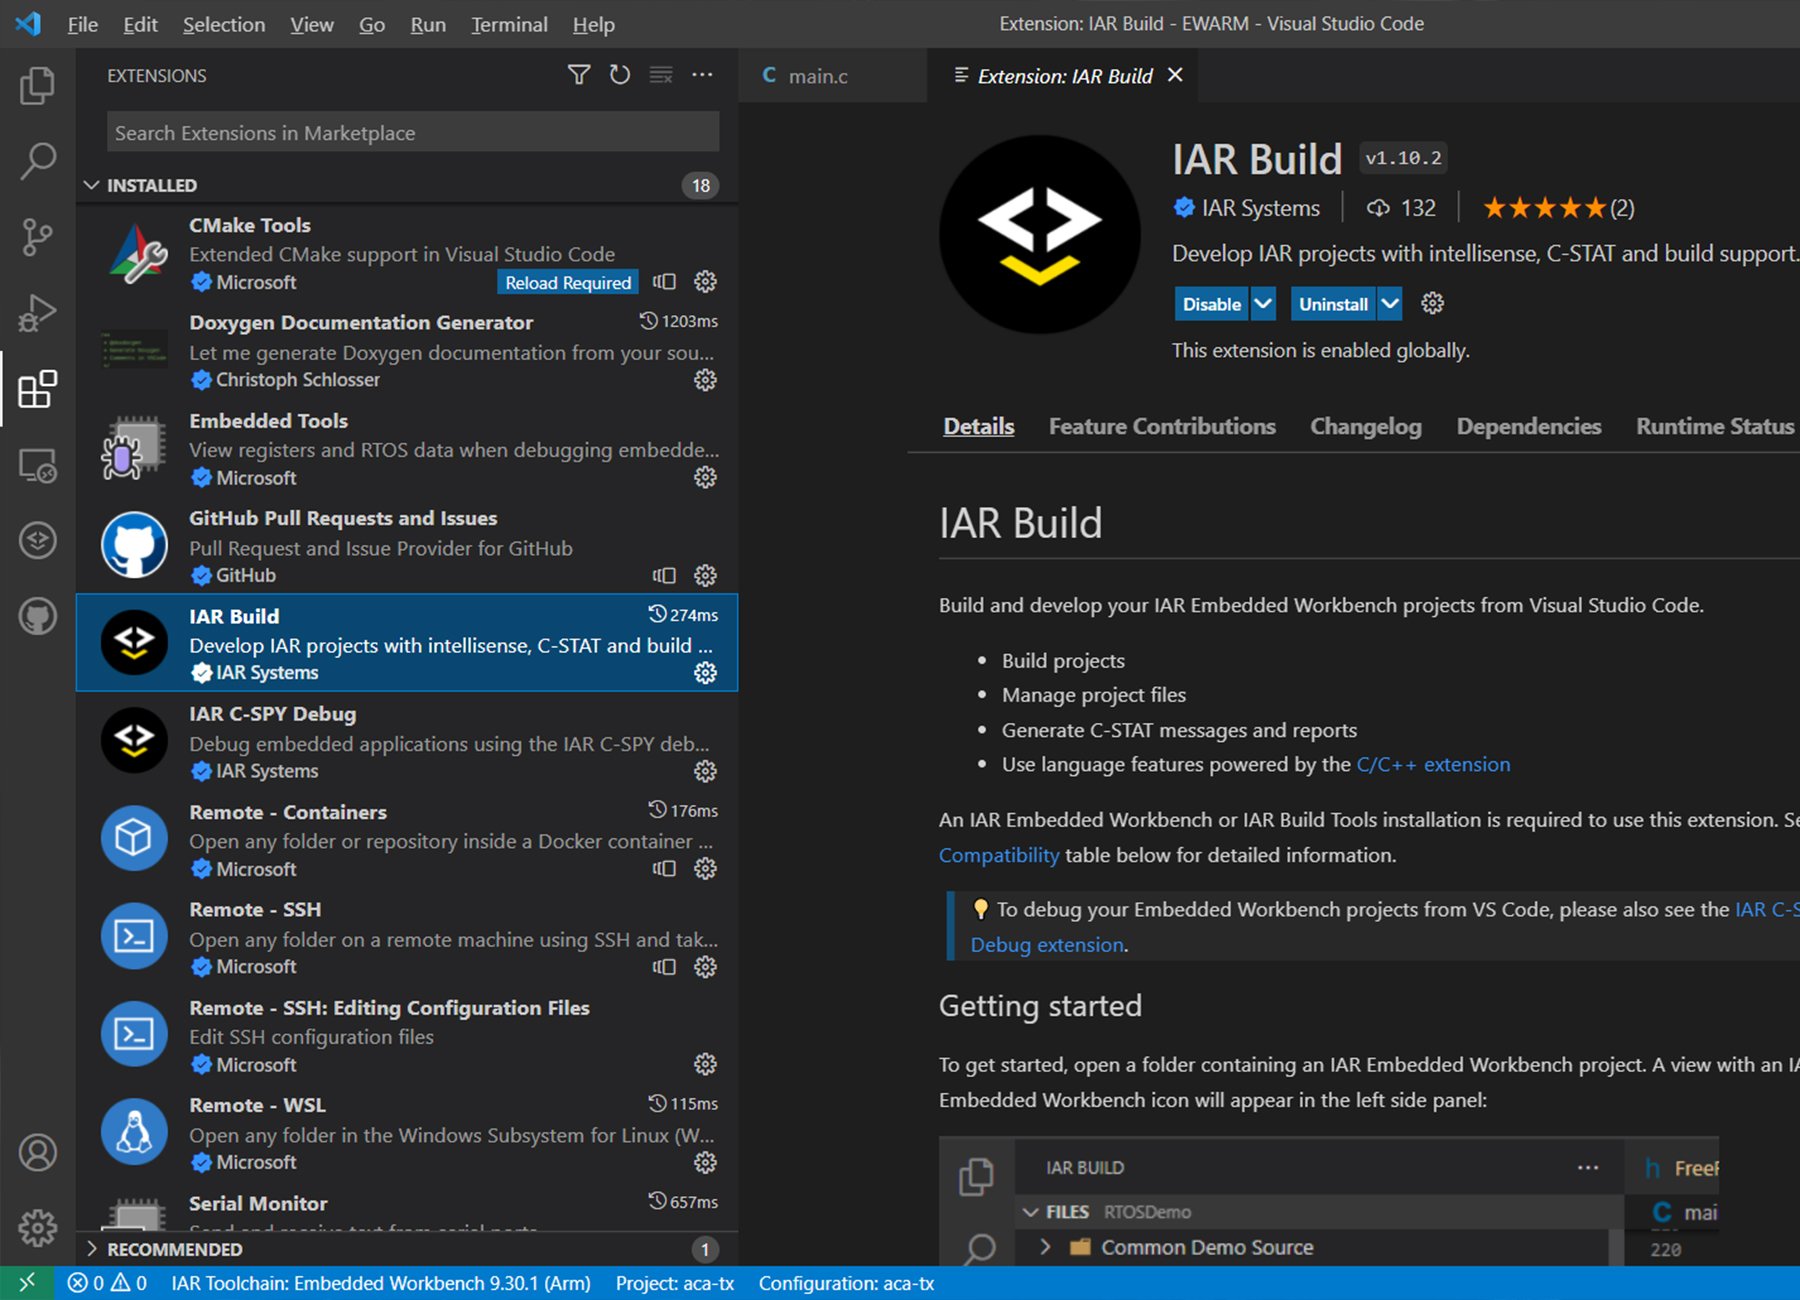Screen dimensions: 1800x1300
Task: Open manage gear for Remote - Containers
Action: click(705, 869)
